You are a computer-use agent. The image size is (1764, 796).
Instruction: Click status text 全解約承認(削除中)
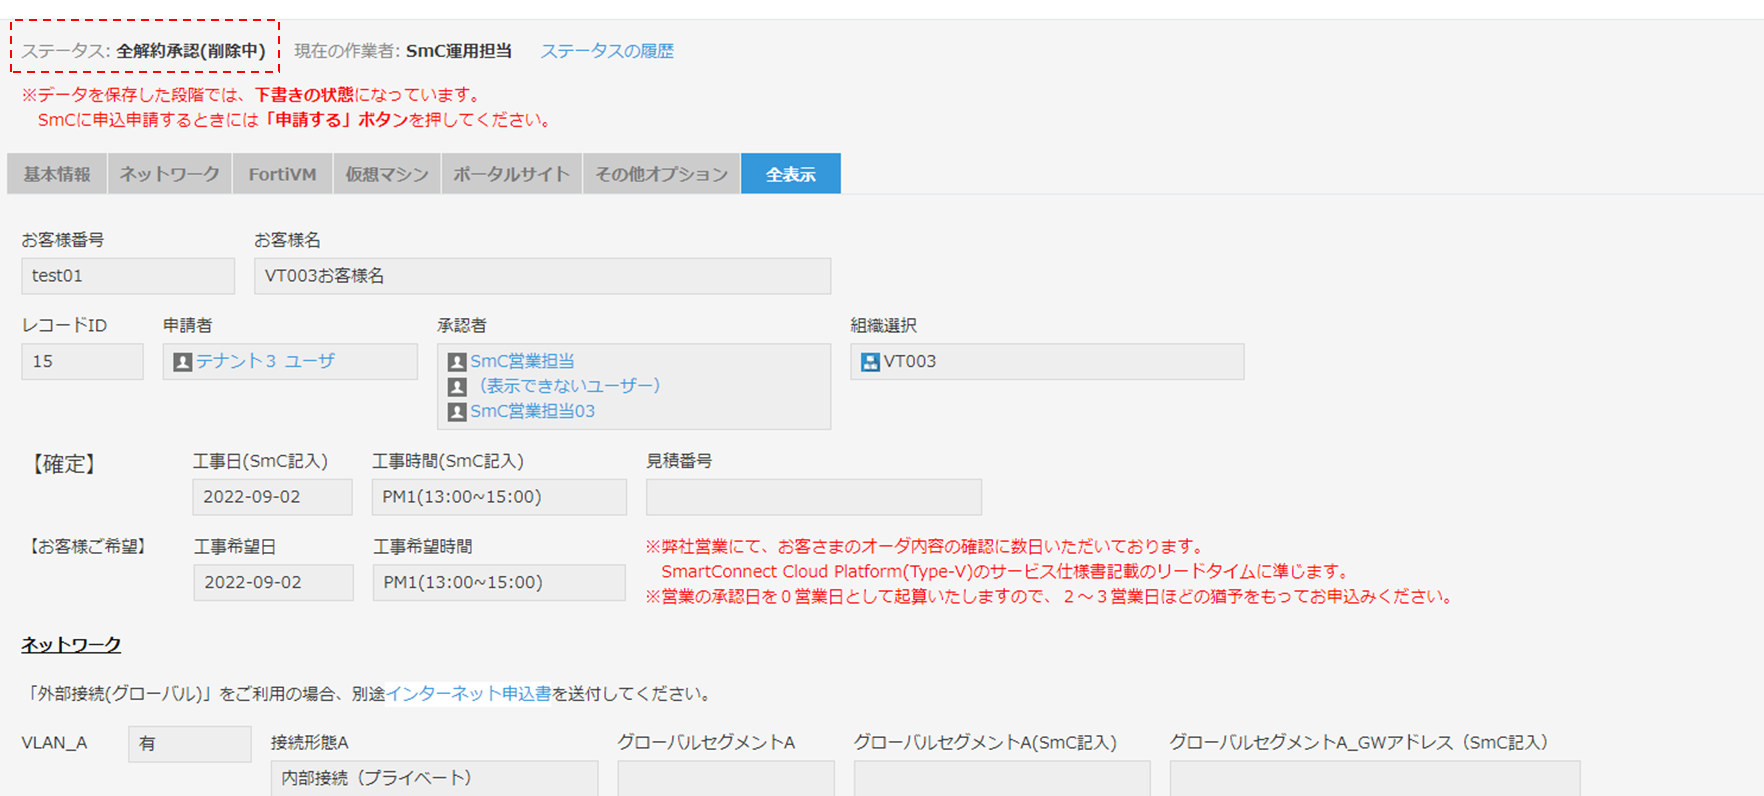point(191,51)
